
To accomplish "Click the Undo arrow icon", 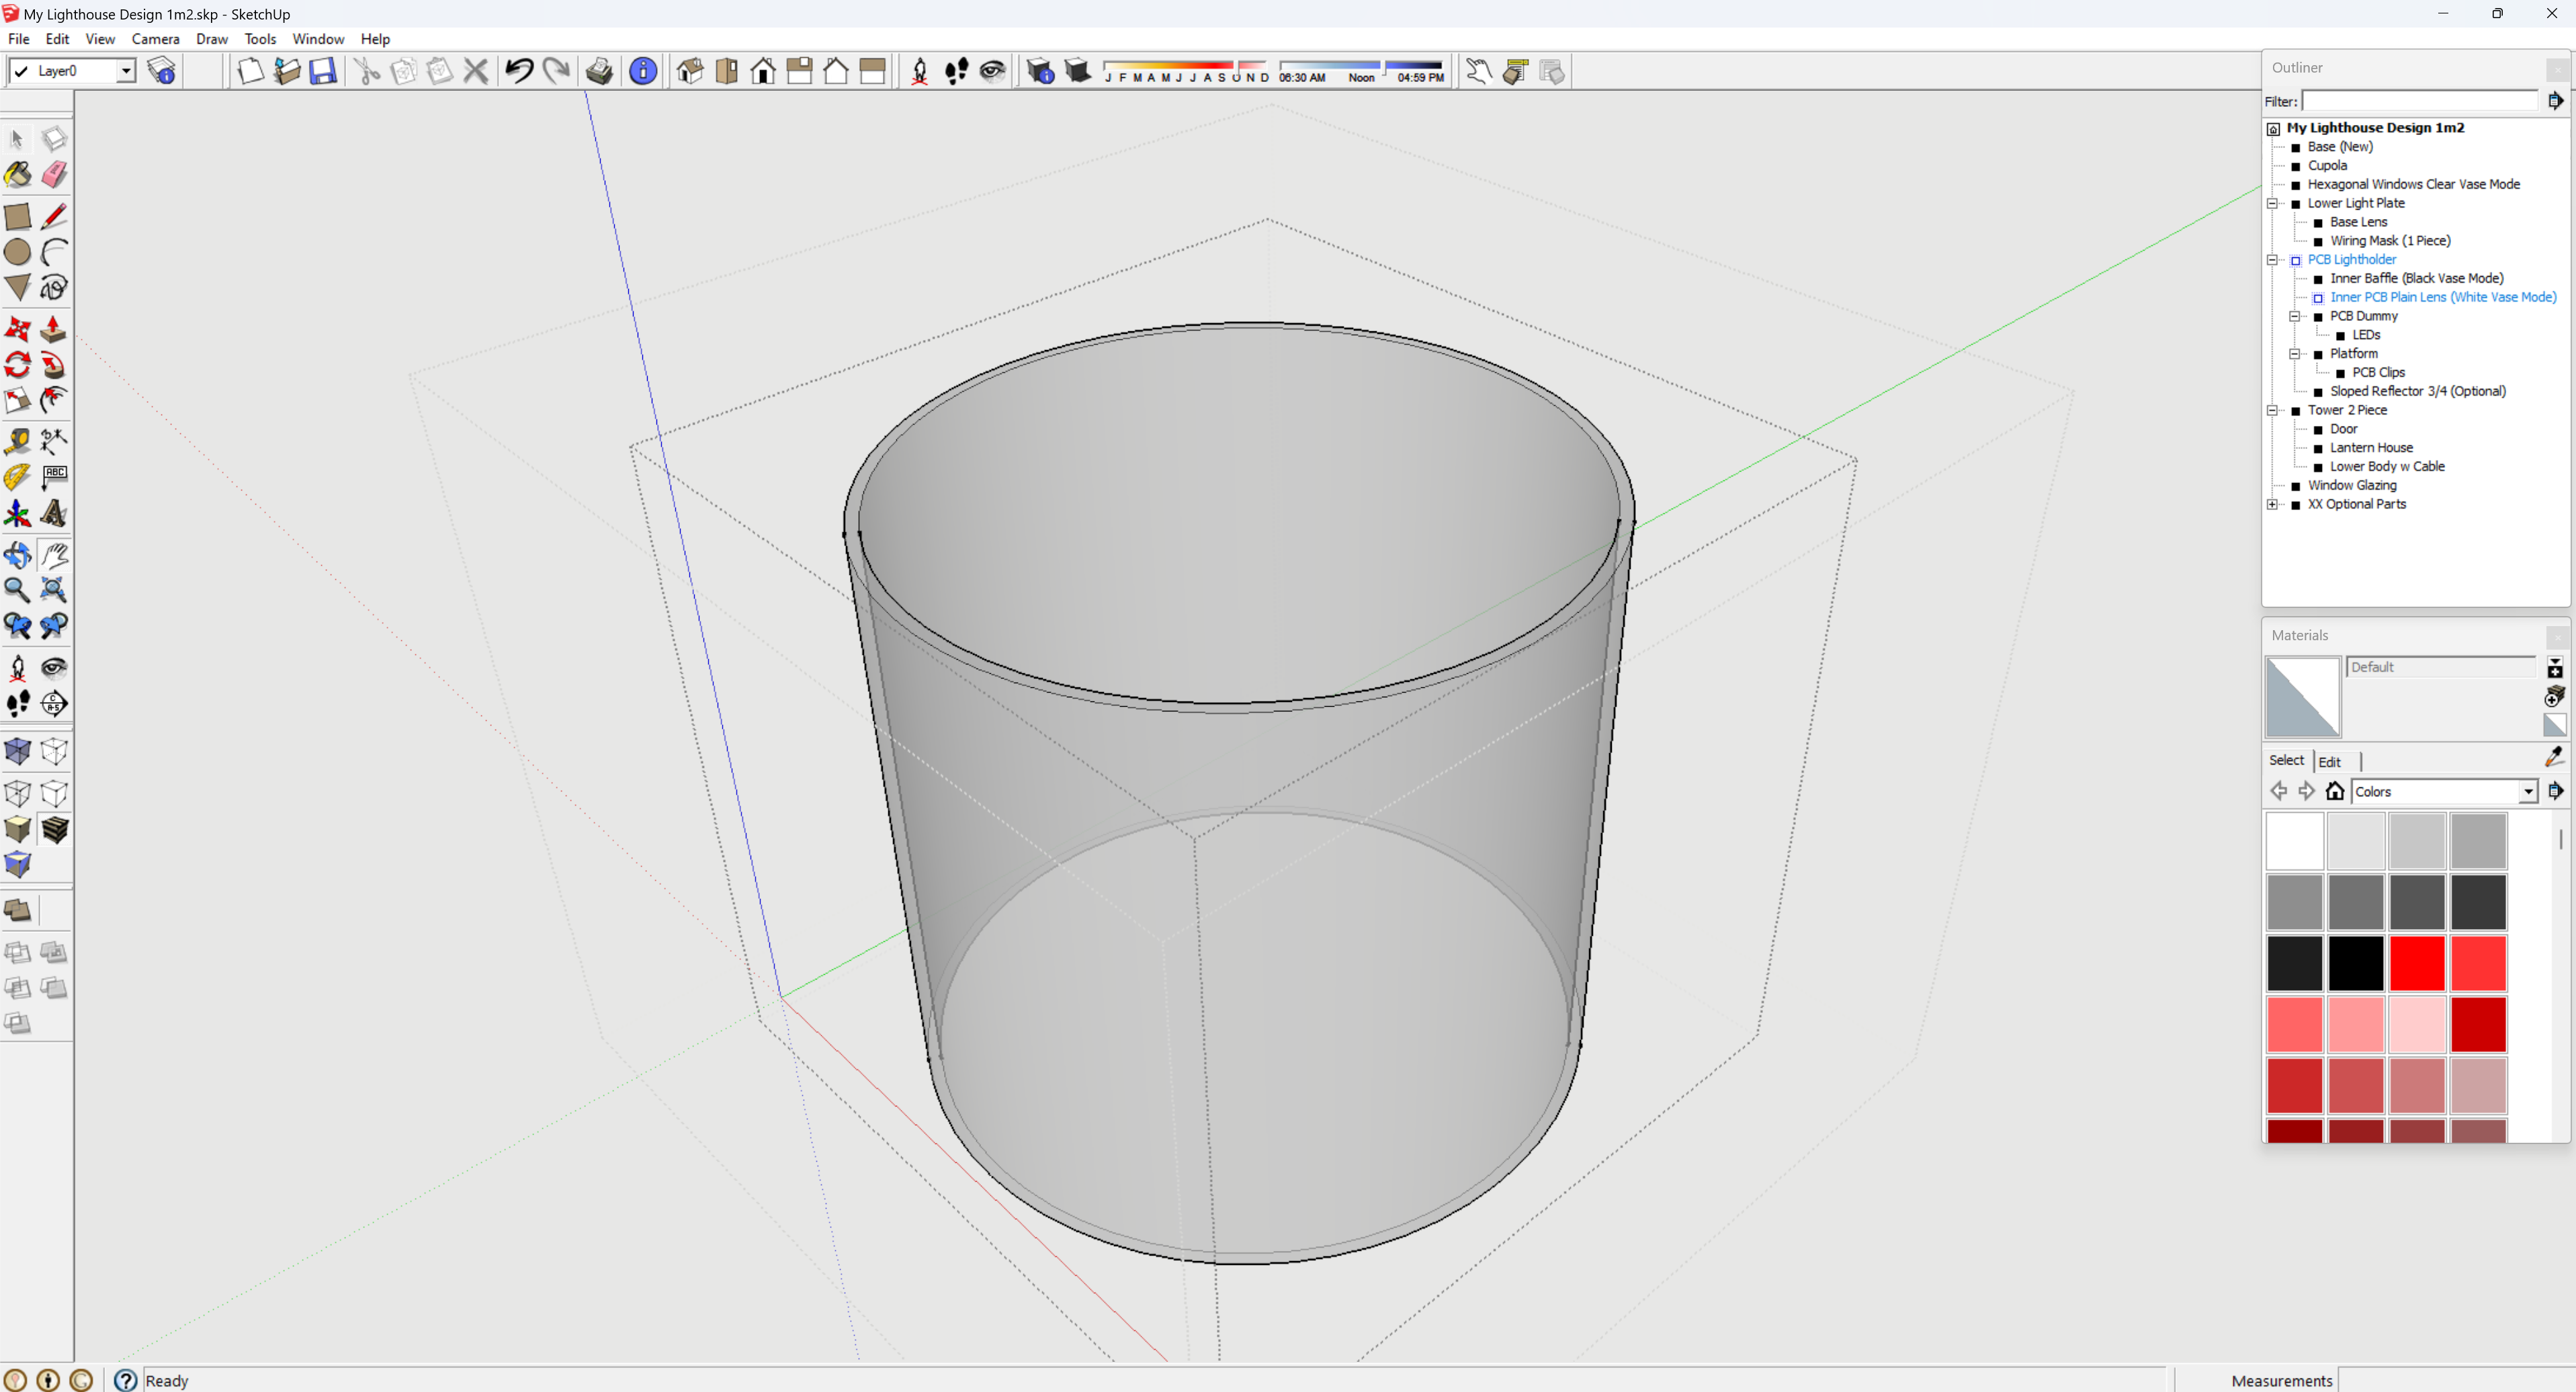I will 519,71.
